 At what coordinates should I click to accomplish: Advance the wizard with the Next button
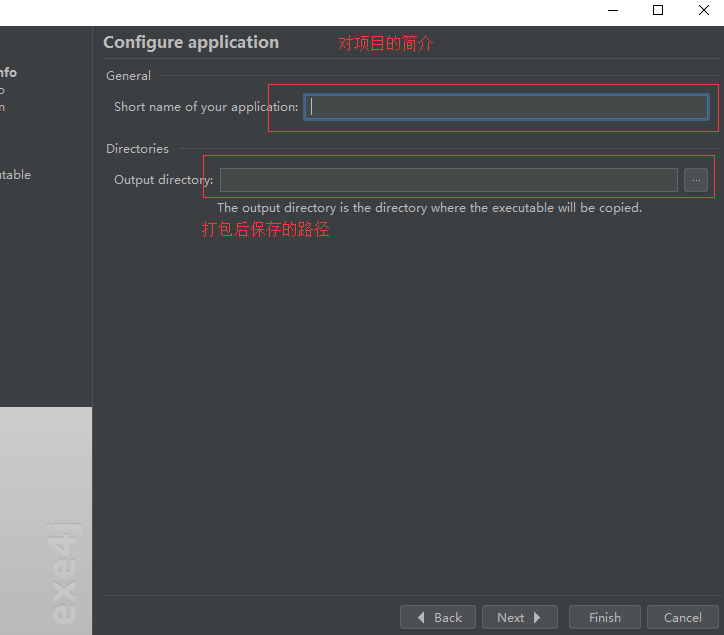(x=519, y=617)
